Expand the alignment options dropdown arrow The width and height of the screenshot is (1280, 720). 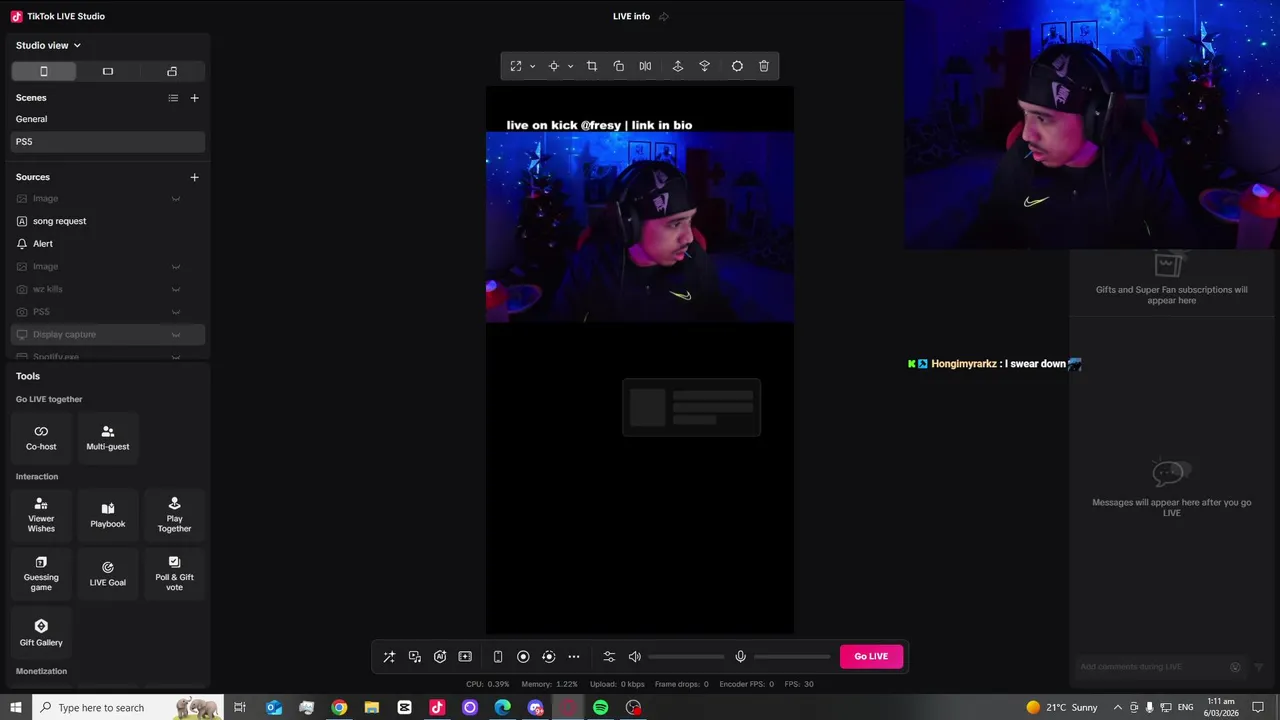pos(570,66)
